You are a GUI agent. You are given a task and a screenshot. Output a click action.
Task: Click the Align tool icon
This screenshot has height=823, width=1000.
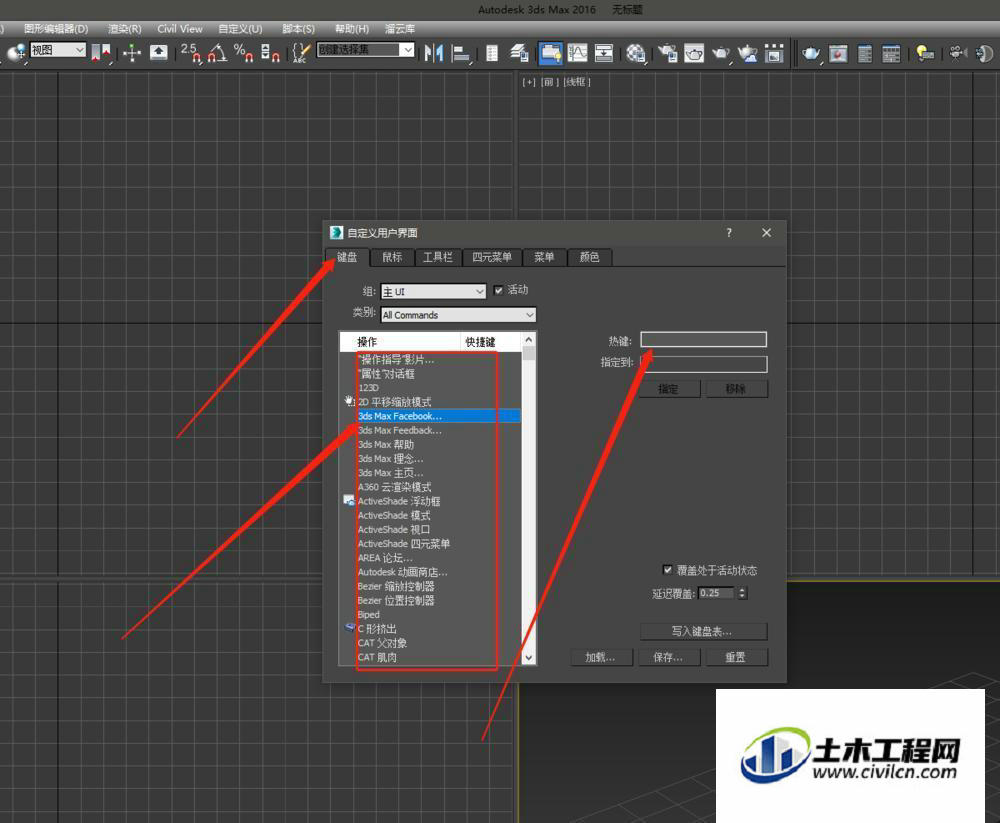click(x=460, y=53)
